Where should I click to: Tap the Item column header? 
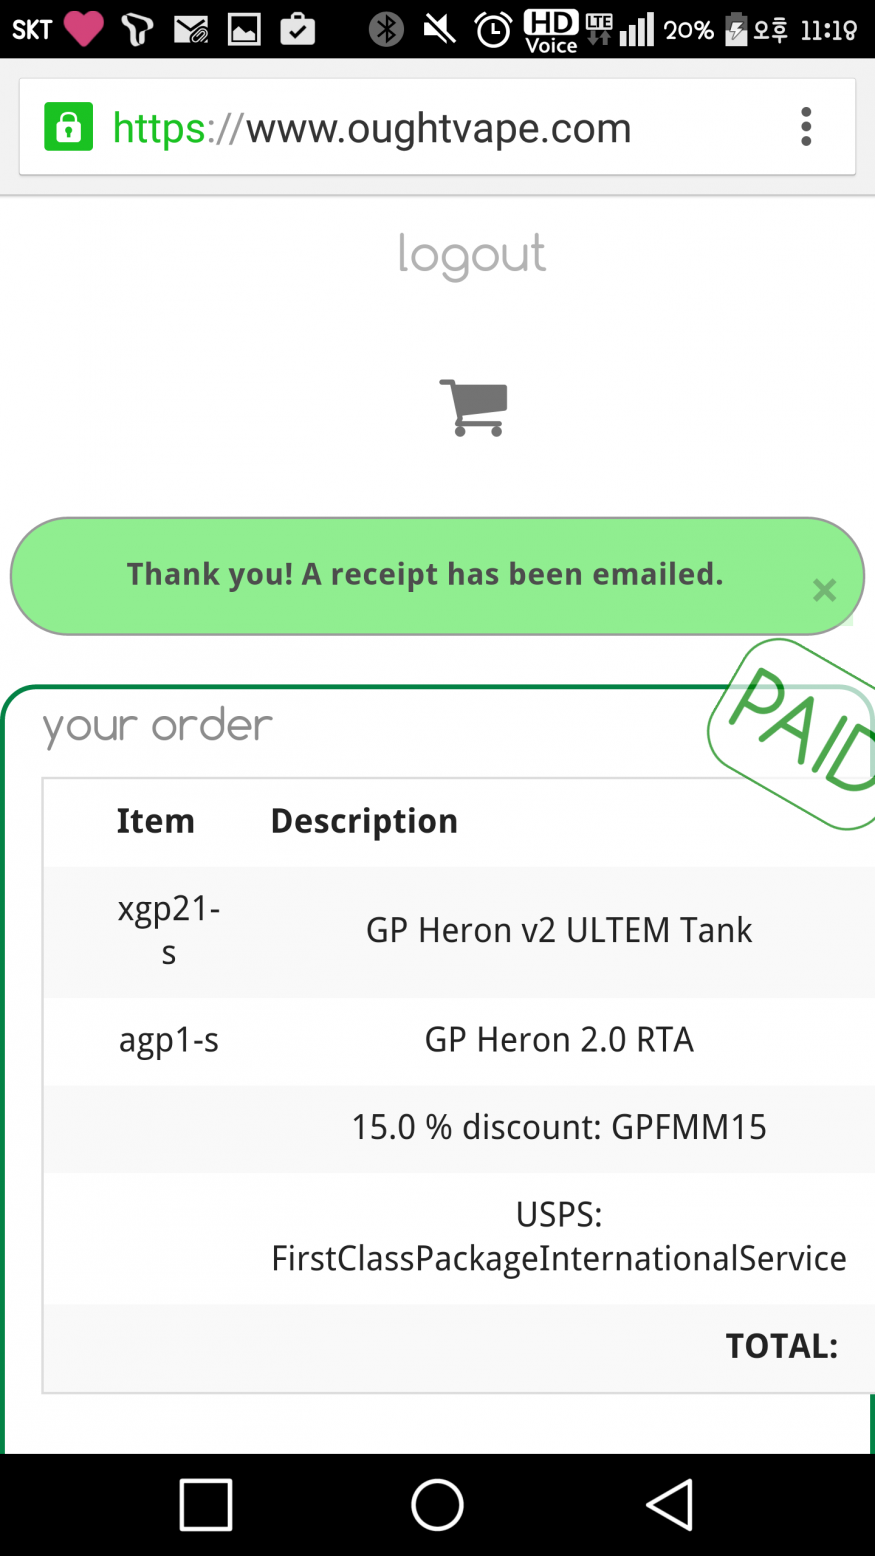pyautogui.click(x=155, y=821)
